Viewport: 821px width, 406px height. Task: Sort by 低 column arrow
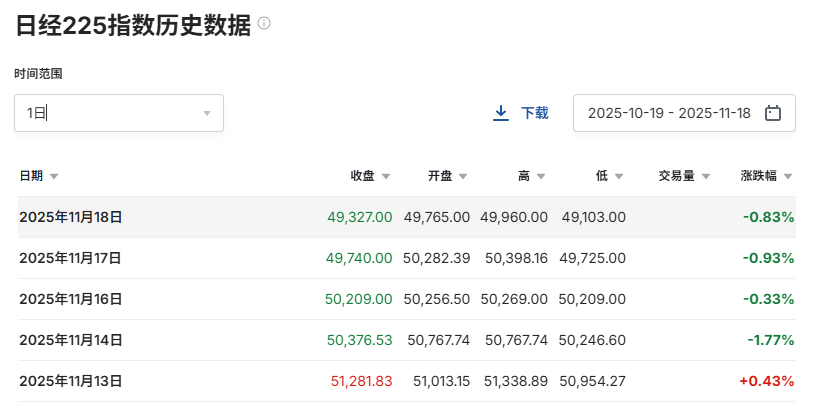(x=619, y=177)
